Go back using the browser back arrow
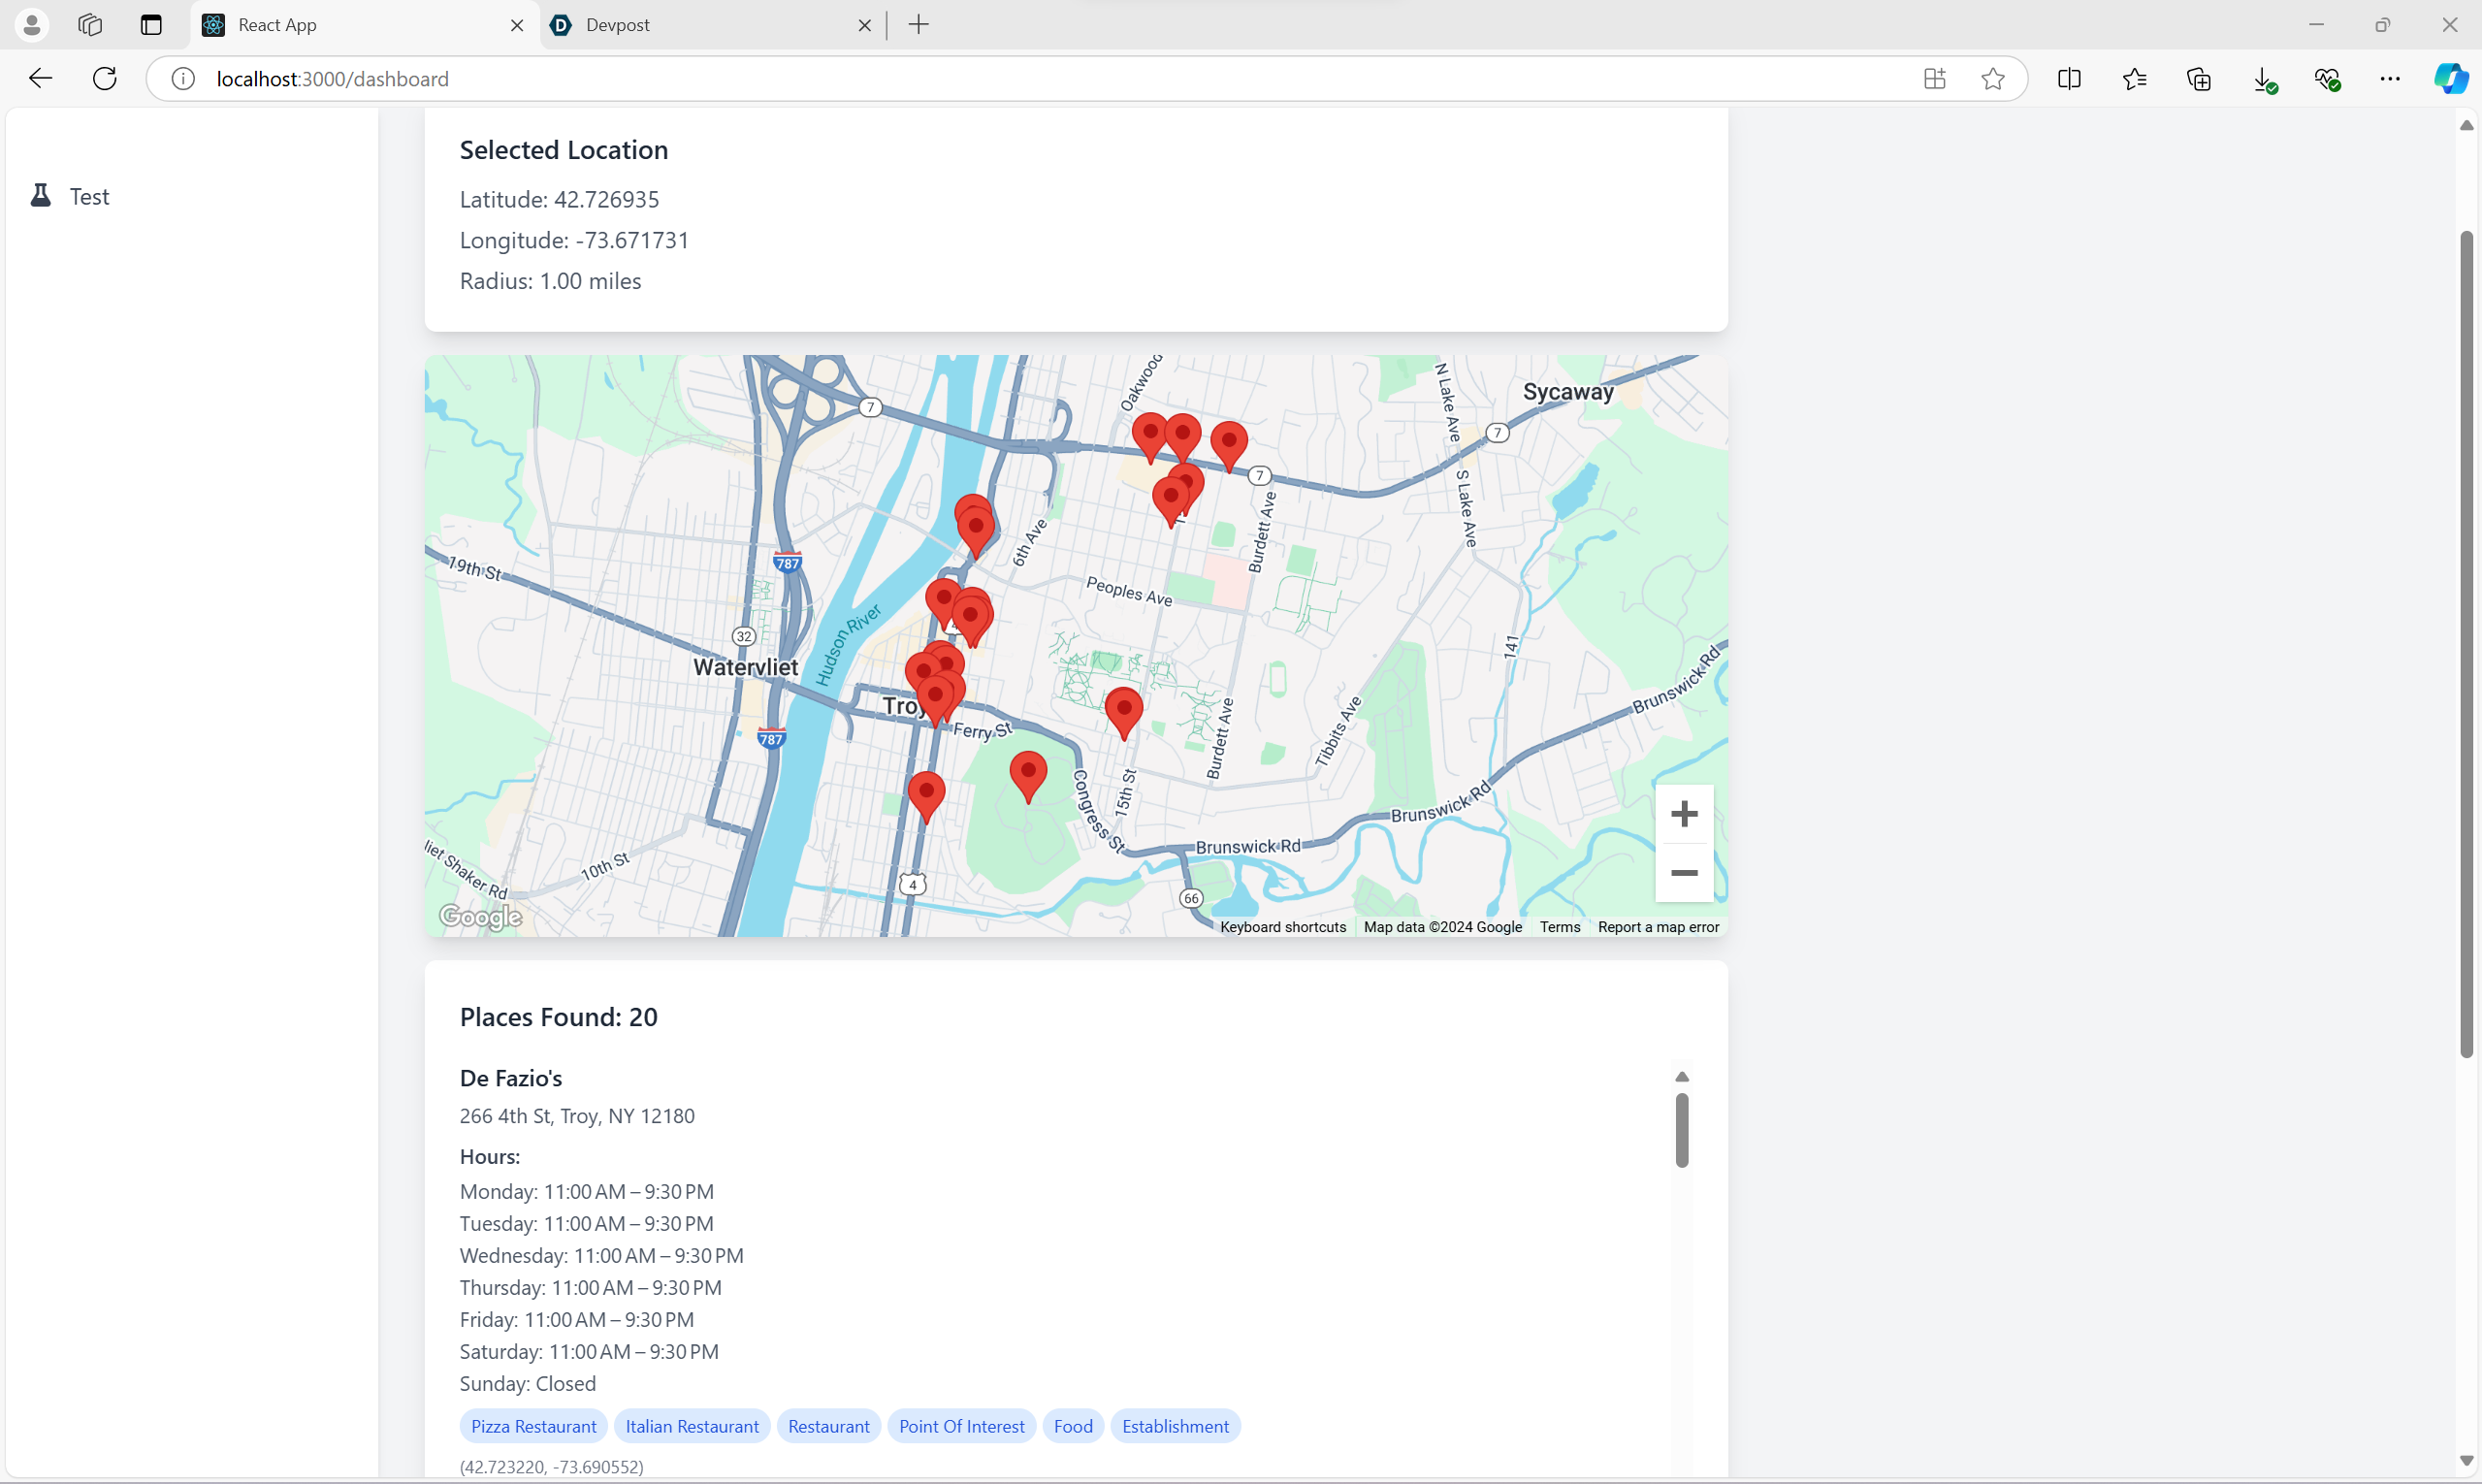This screenshot has width=2482, height=1484. (x=40, y=79)
